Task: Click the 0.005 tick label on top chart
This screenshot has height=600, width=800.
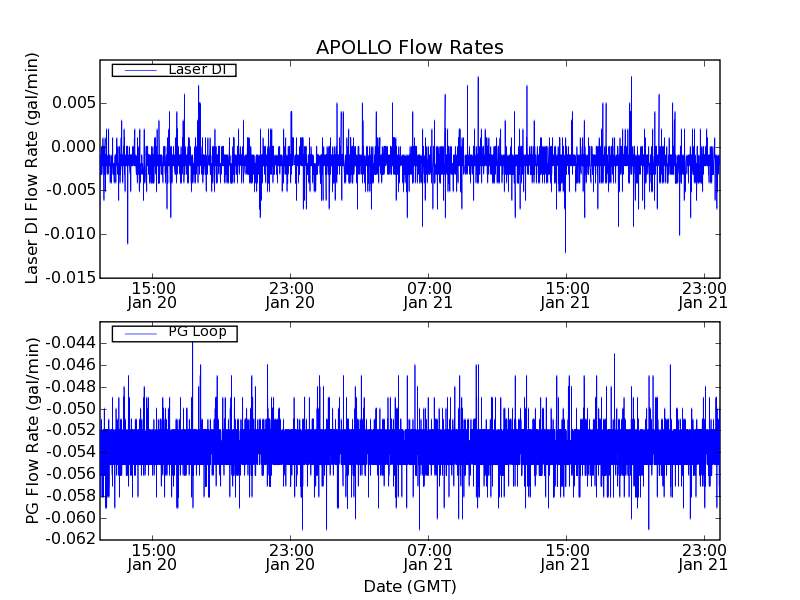Action: point(73,103)
